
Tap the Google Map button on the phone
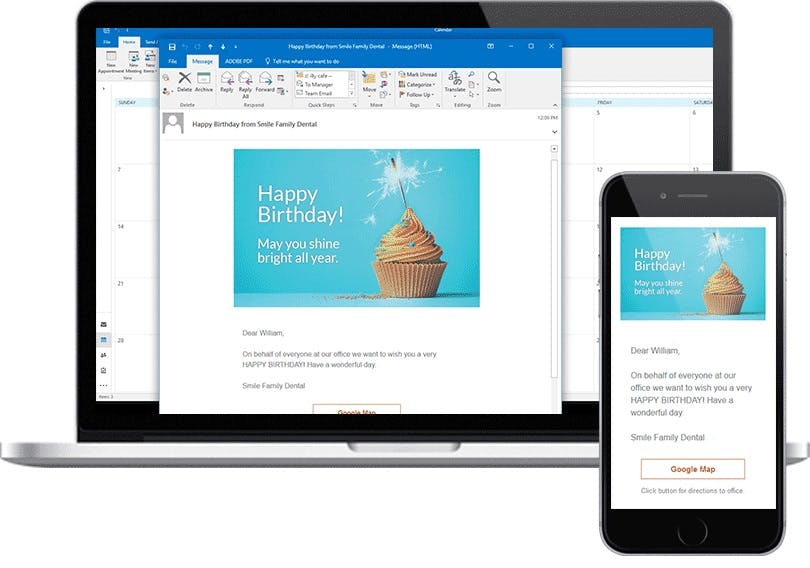(x=693, y=469)
